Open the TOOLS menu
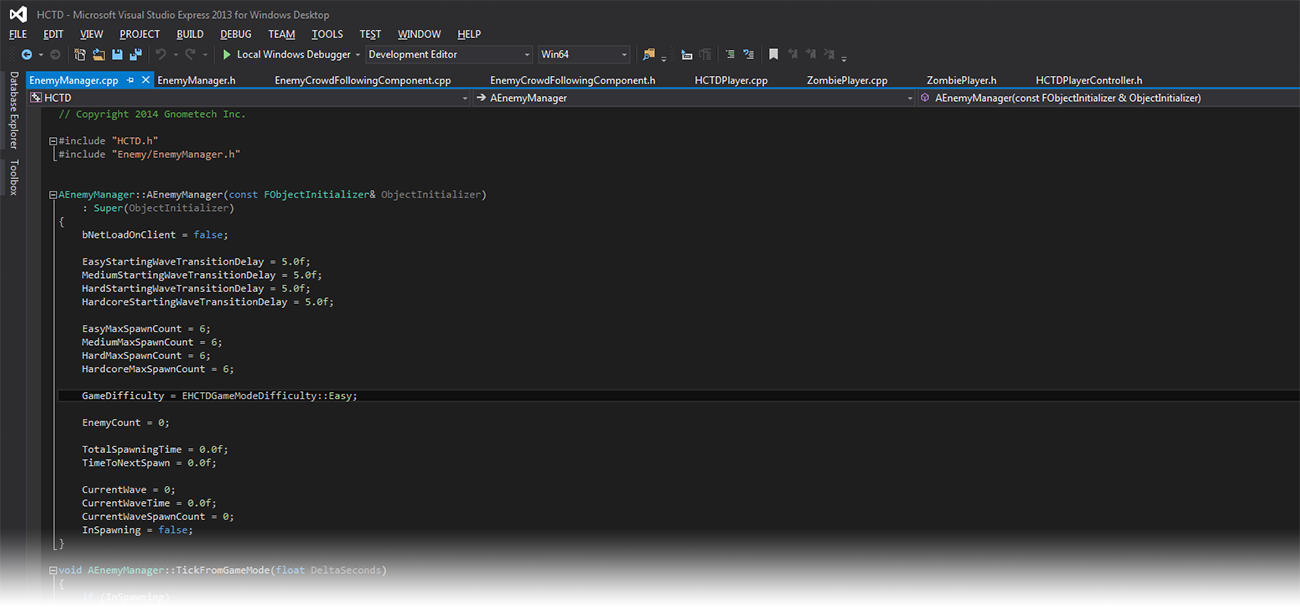This screenshot has width=1300, height=612. coord(327,34)
